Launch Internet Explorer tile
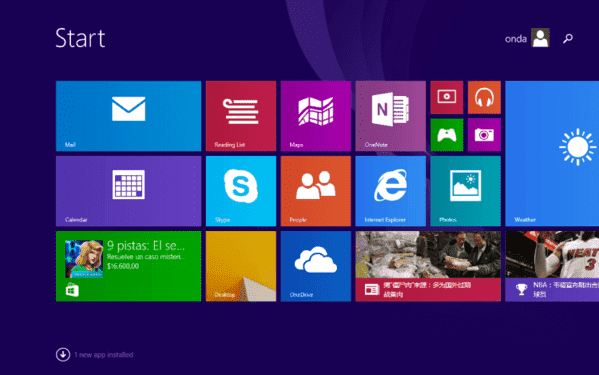The image size is (599, 375). click(x=390, y=191)
